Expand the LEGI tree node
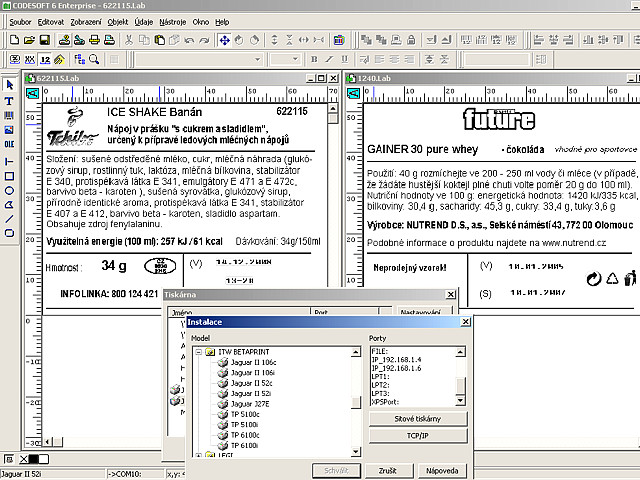This screenshot has width=640, height=480. coord(198,455)
